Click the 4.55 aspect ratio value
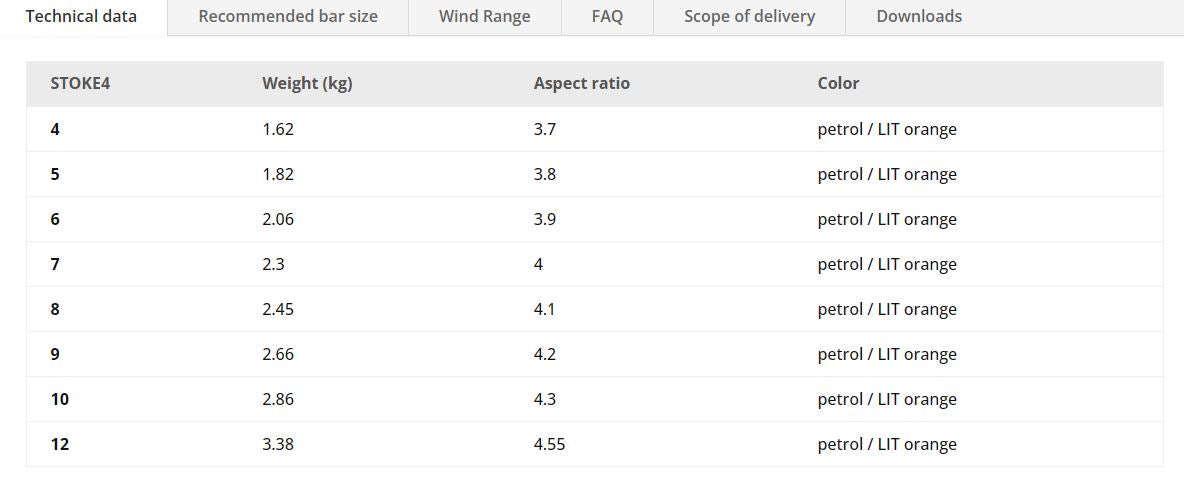The image size is (1184, 490). tap(549, 444)
